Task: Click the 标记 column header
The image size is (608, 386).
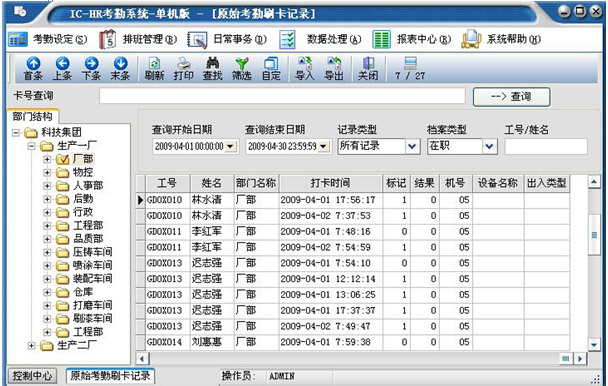Action: coord(396,183)
